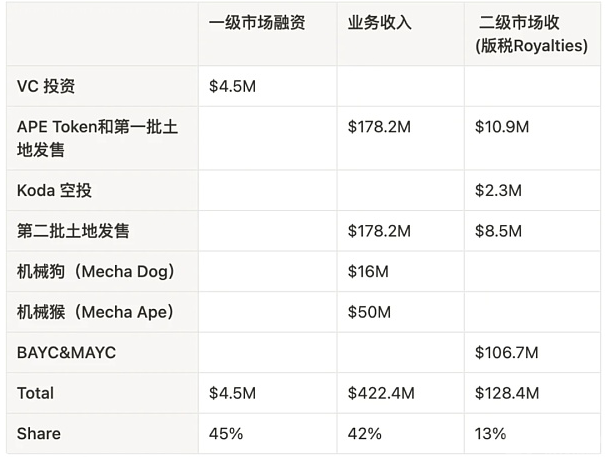
Task: Select the 机械猴 Mecha Ape row label
Action: click(95, 312)
